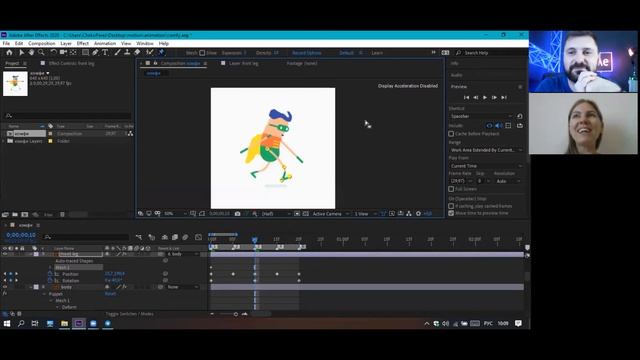Viewport: 640px width, 360px height.
Task: Enable Full Screen checkbox
Action: 451,189
